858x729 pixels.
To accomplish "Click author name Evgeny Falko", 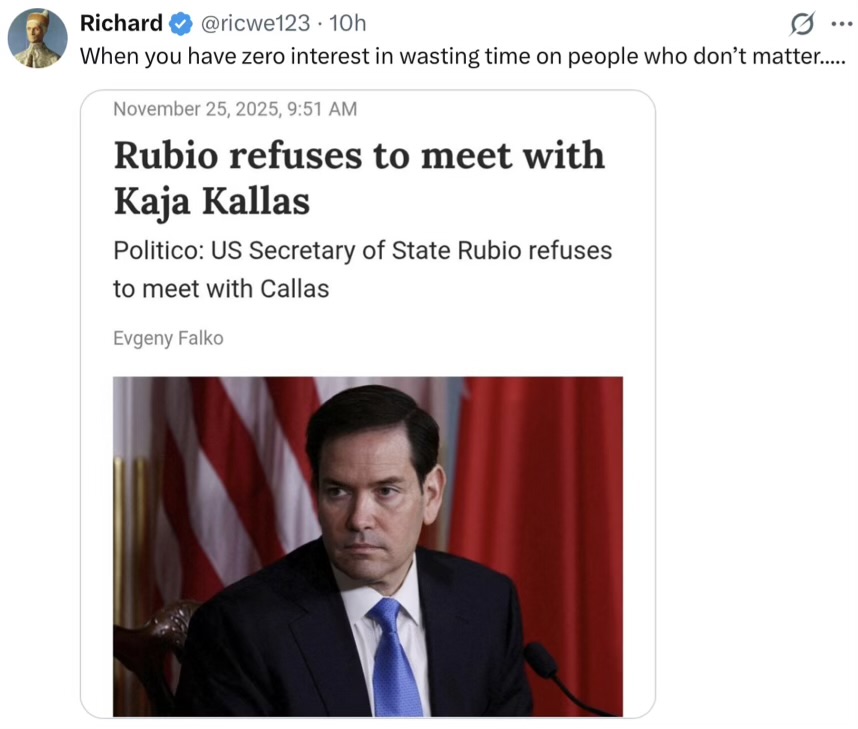I will coord(168,338).
